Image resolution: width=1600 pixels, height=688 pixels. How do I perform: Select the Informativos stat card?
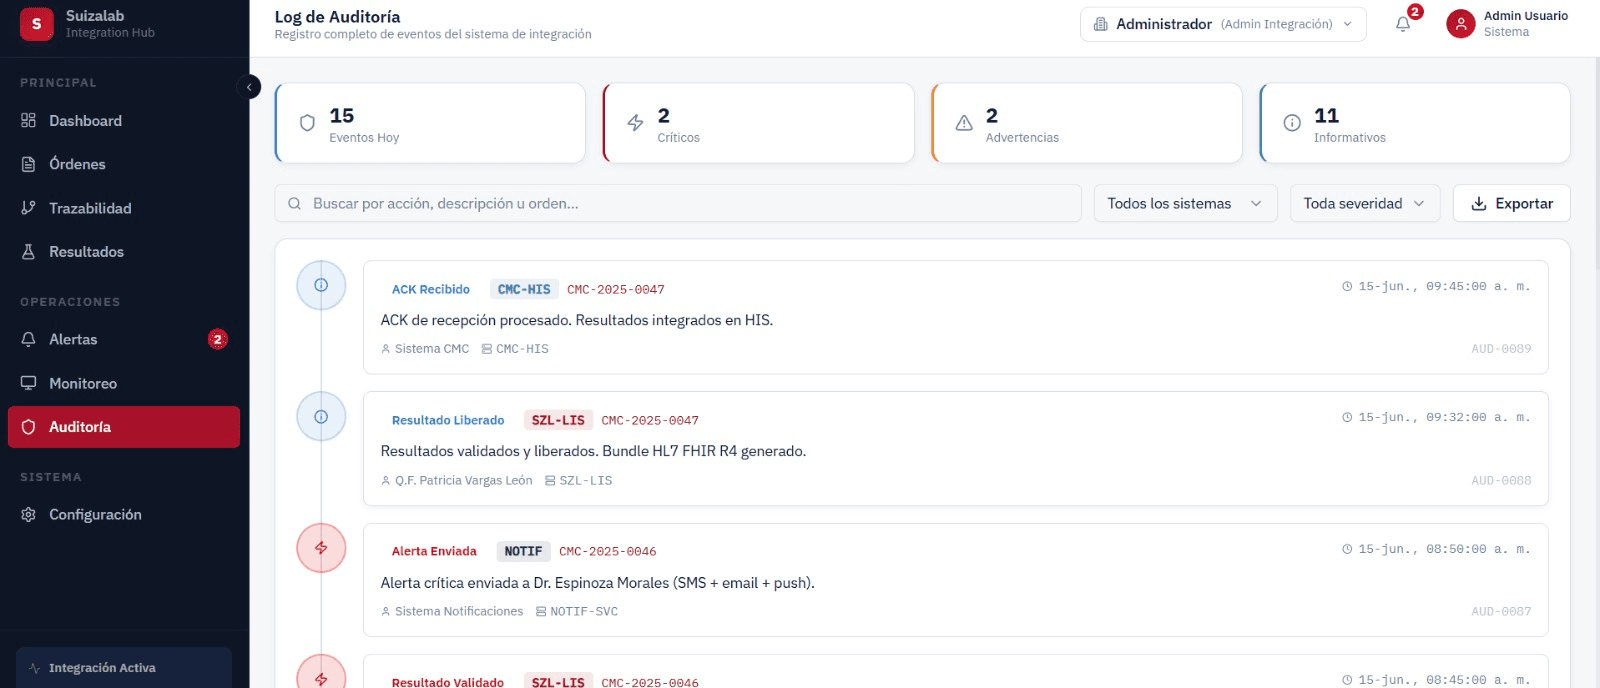tap(1415, 123)
